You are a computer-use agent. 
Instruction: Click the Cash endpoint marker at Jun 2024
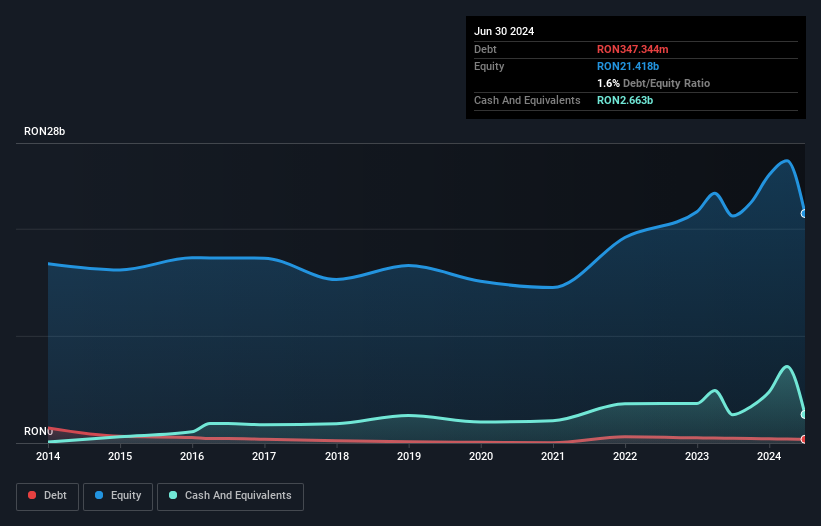tap(804, 415)
